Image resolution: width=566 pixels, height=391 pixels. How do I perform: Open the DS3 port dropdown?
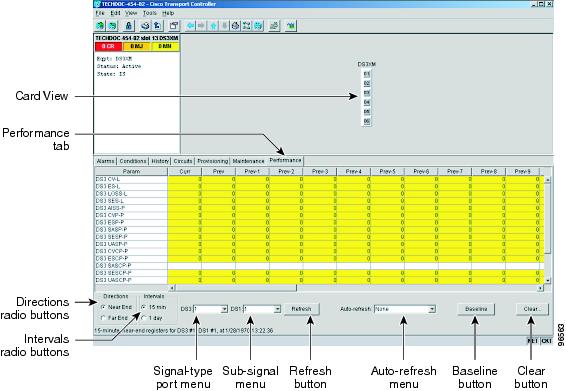click(224, 309)
